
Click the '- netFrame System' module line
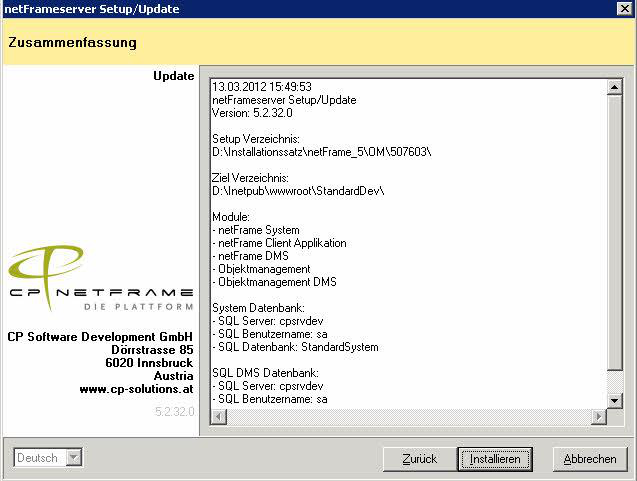256,230
